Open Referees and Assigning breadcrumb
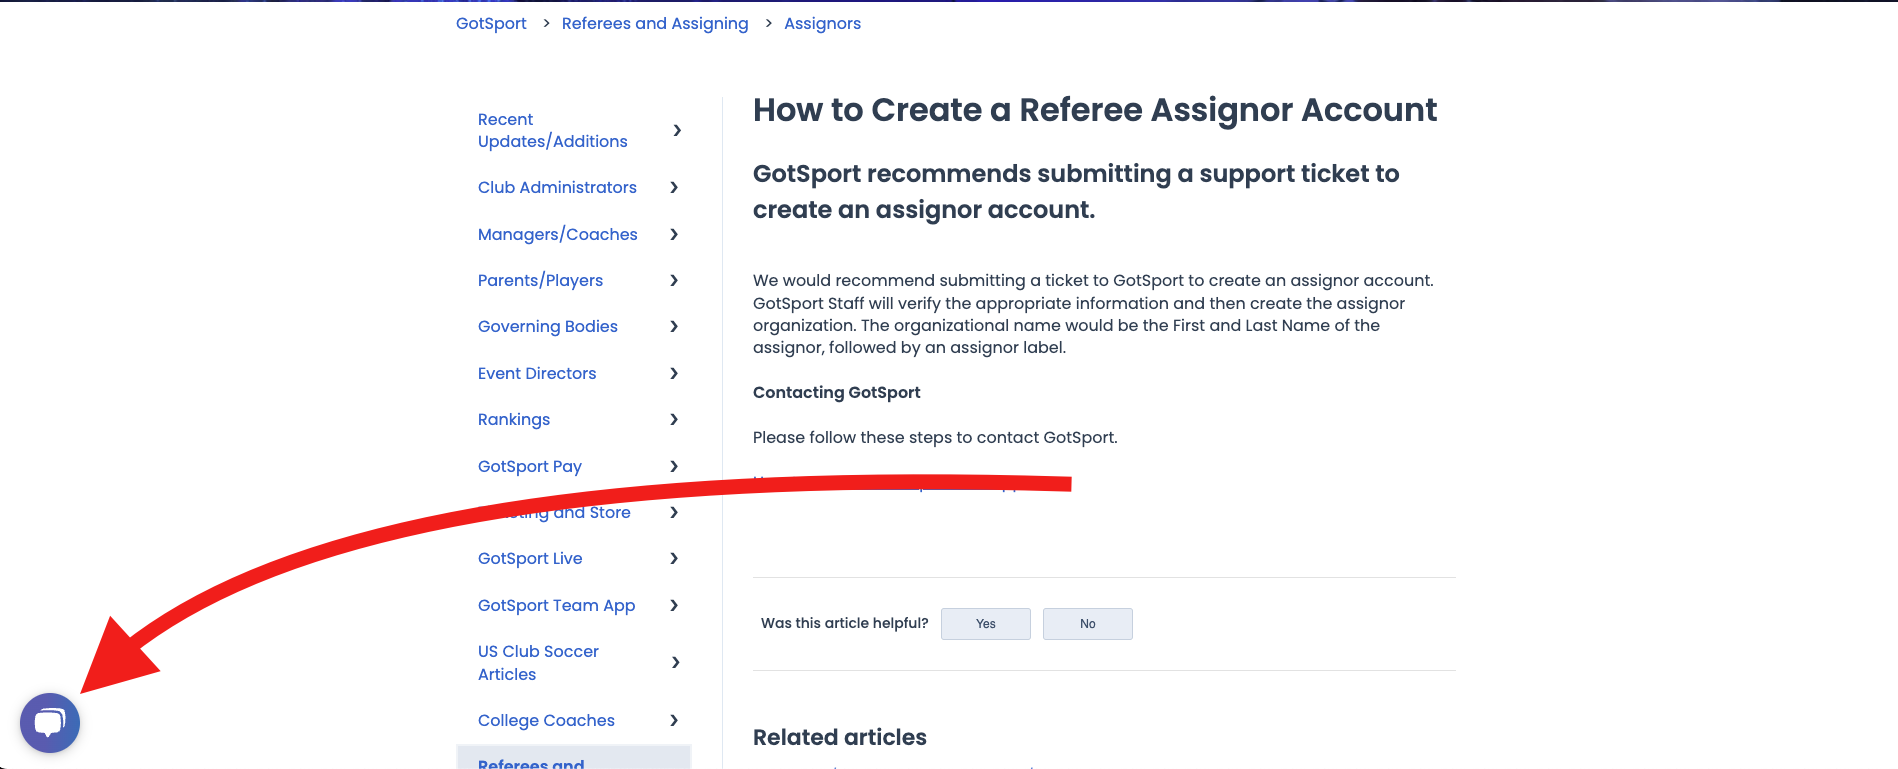The width and height of the screenshot is (1898, 769). 655,23
